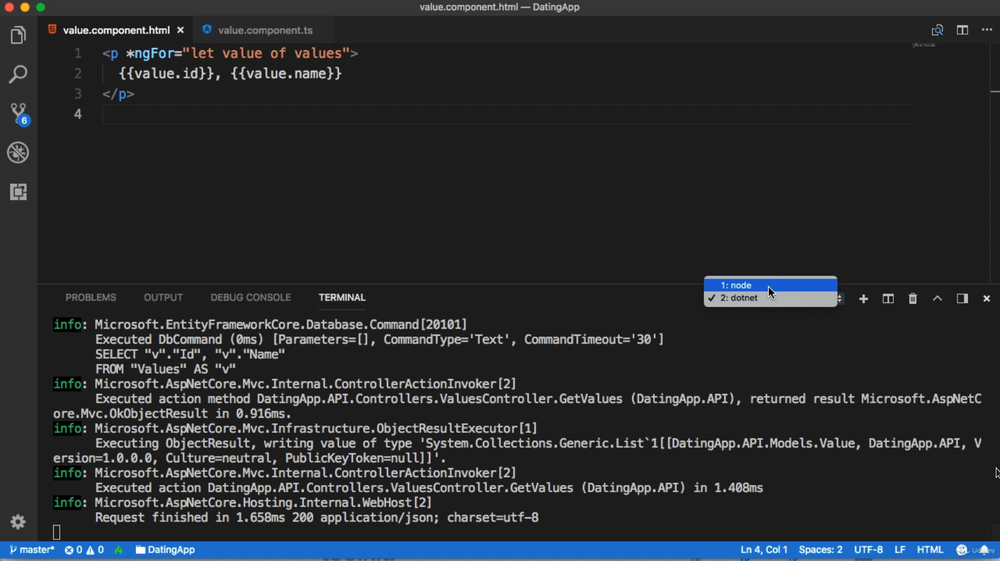1000x561 pixels.
Task: Select the TERMINAL panel tab
Action: tap(342, 298)
